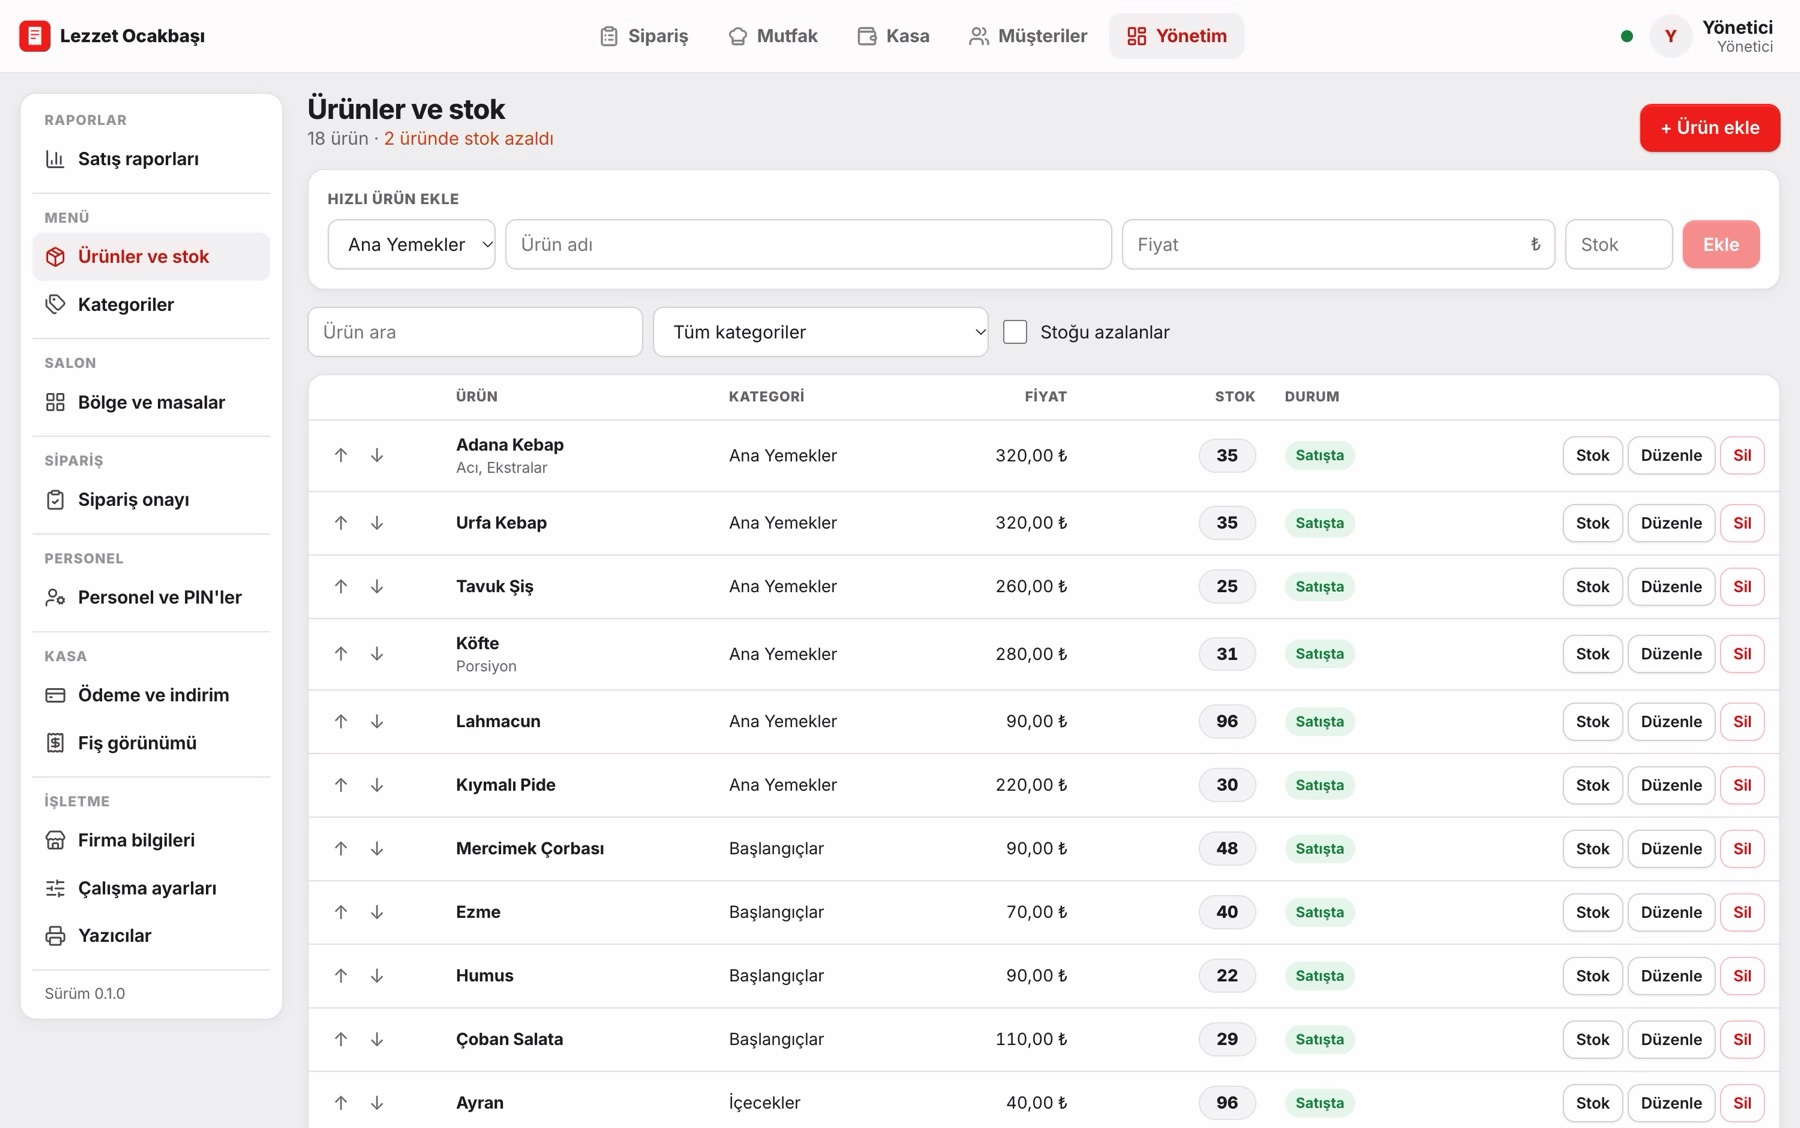This screenshot has width=1800, height=1128.
Task: Click the Sipariş onayı clipboard icon
Action: click(55, 499)
